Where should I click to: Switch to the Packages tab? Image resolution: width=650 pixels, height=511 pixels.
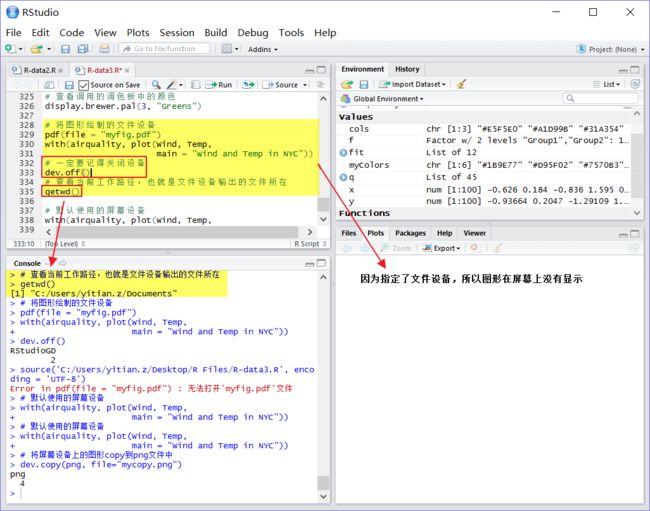(x=410, y=233)
